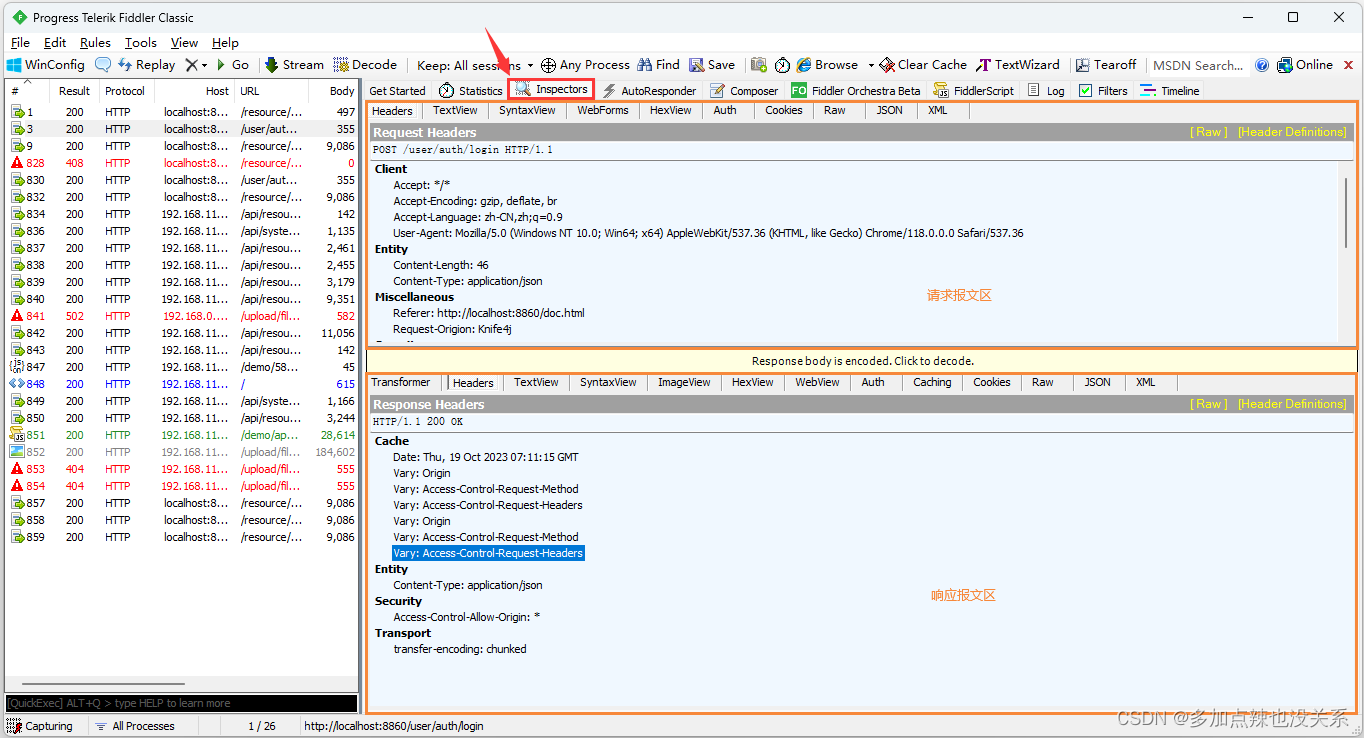Open the Keep: All sessions dropdown
This screenshot has width=1364, height=738.
coord(475,65)
